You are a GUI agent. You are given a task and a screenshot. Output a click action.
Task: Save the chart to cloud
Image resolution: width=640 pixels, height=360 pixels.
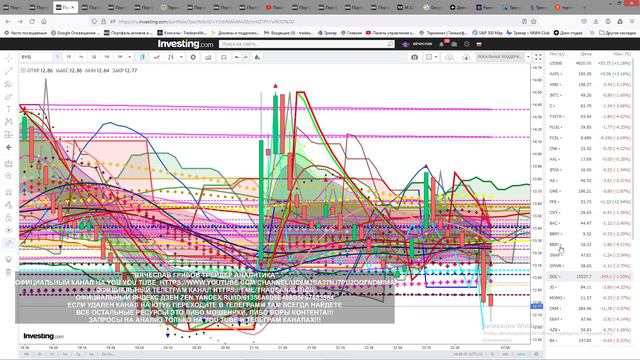tap(449, 57)
